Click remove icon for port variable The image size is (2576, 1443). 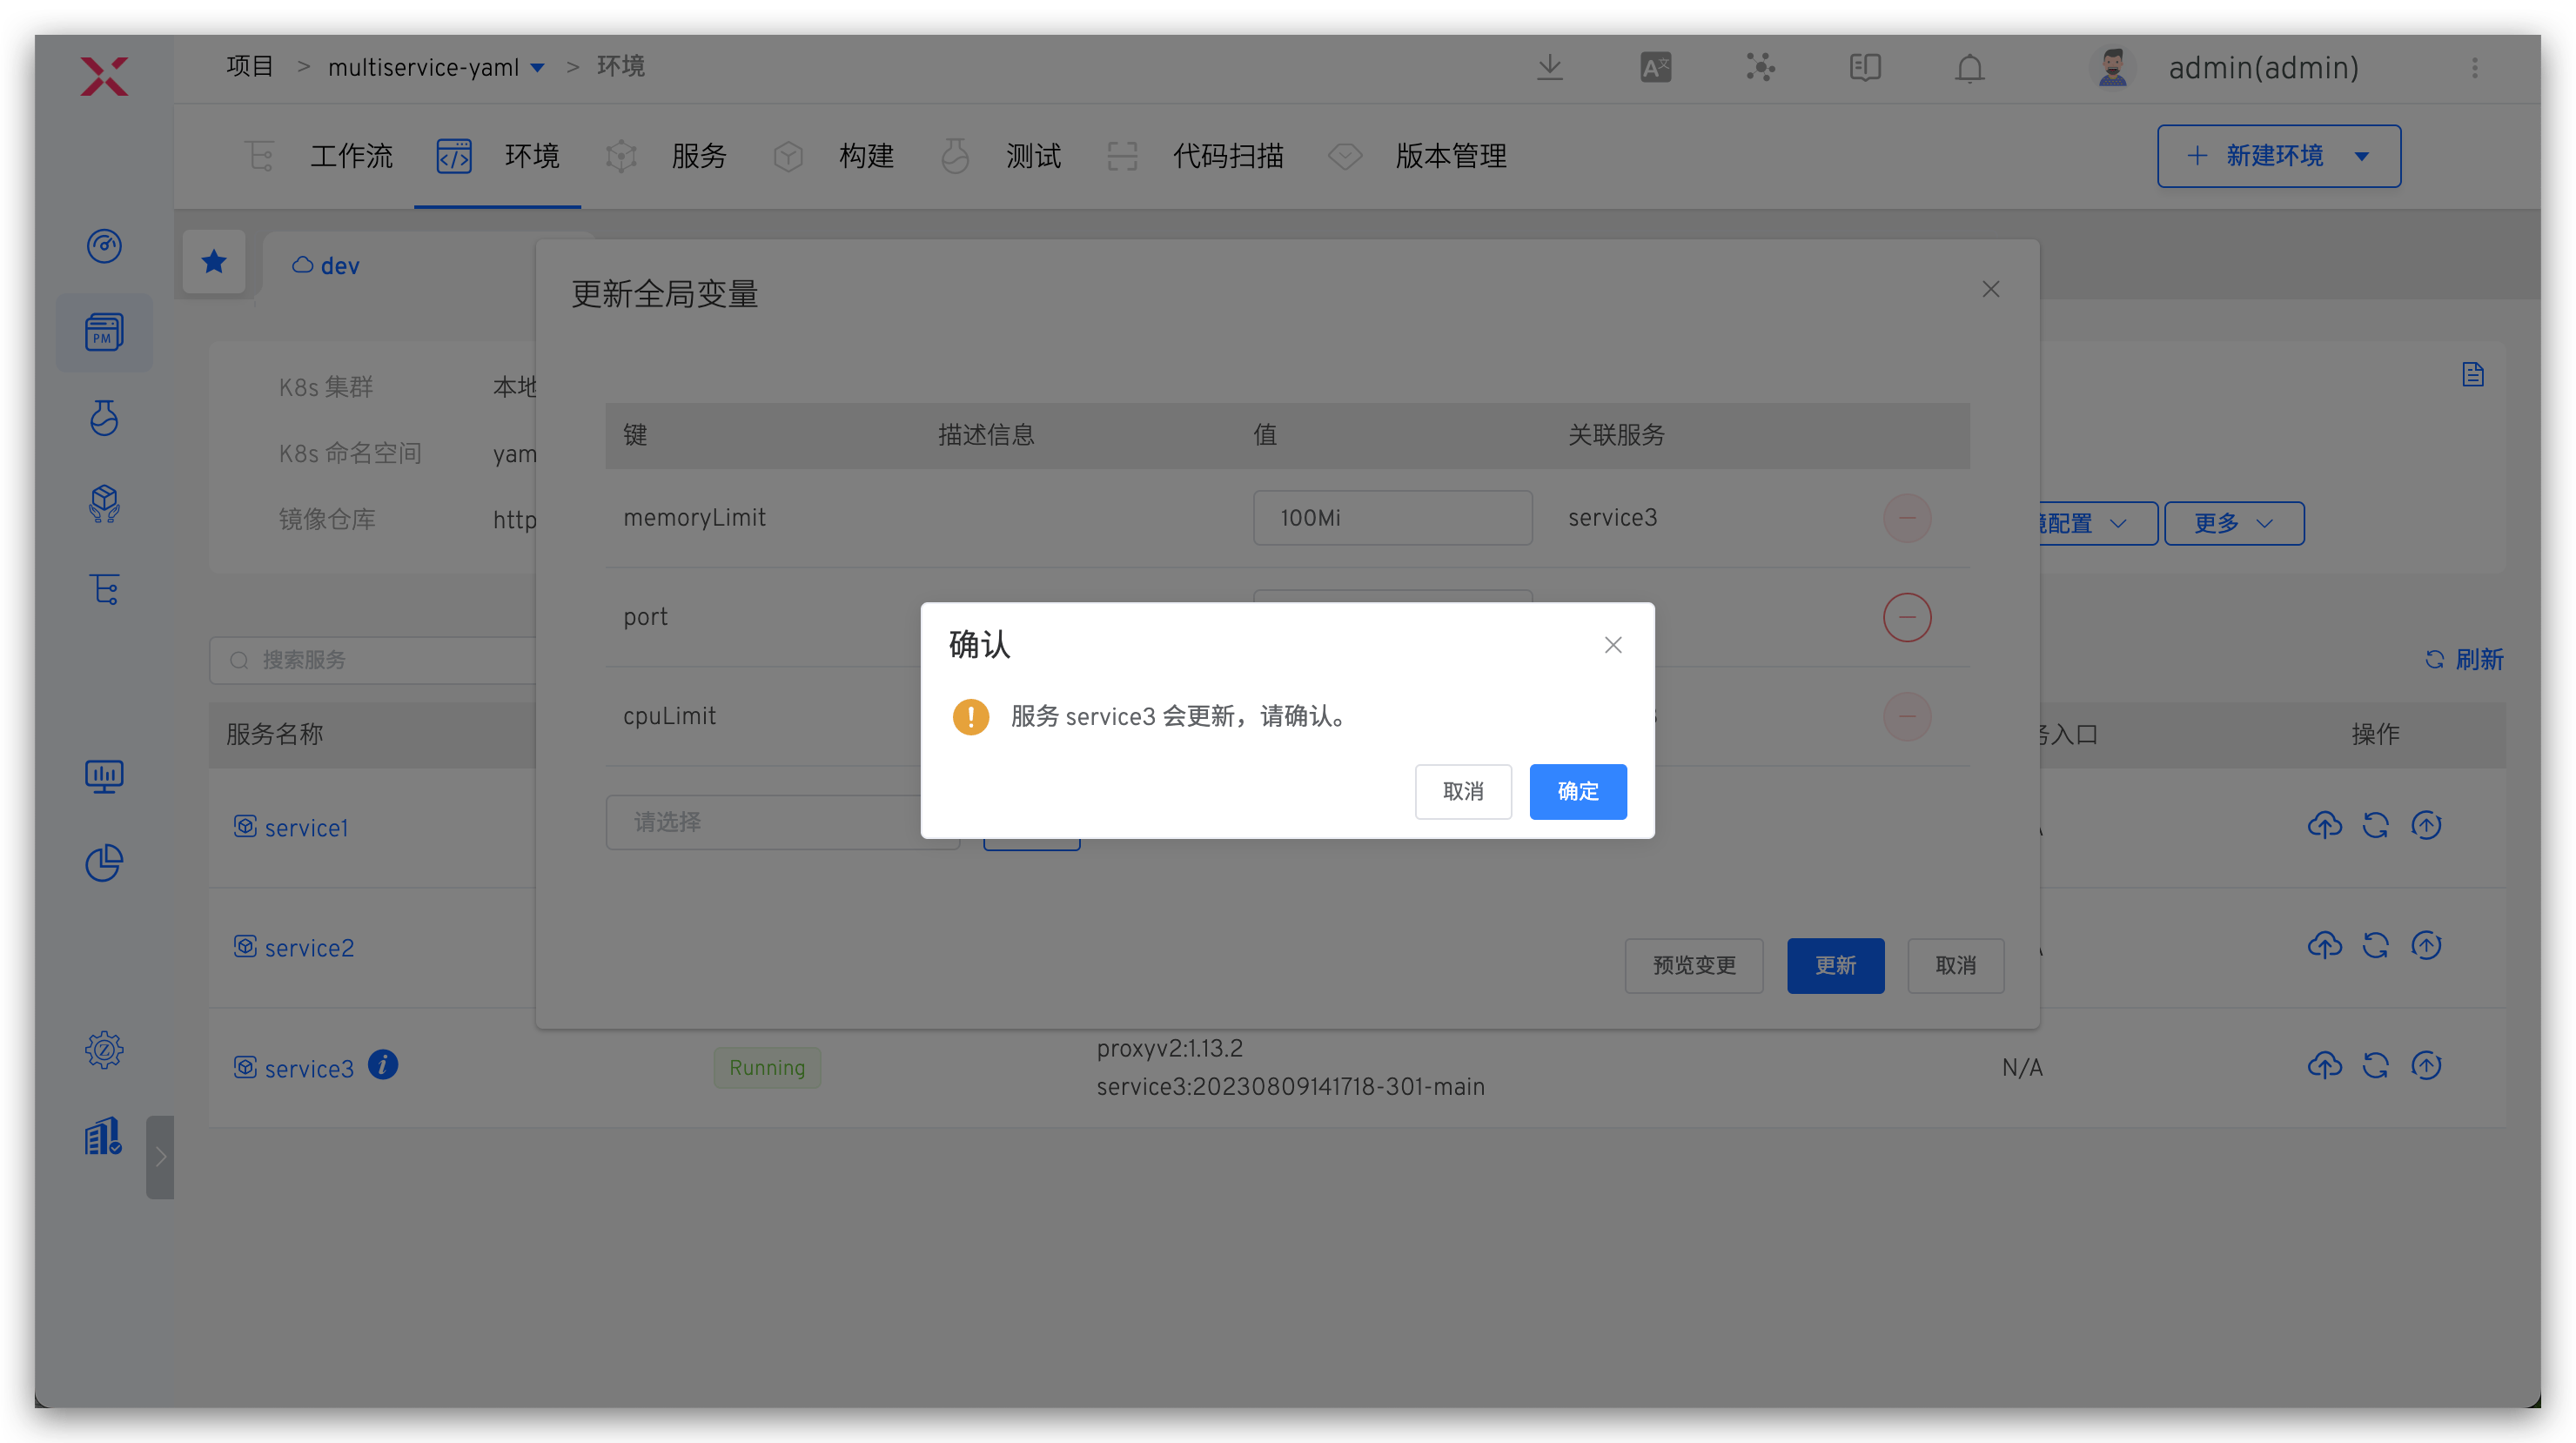(x=1906, y=617)
